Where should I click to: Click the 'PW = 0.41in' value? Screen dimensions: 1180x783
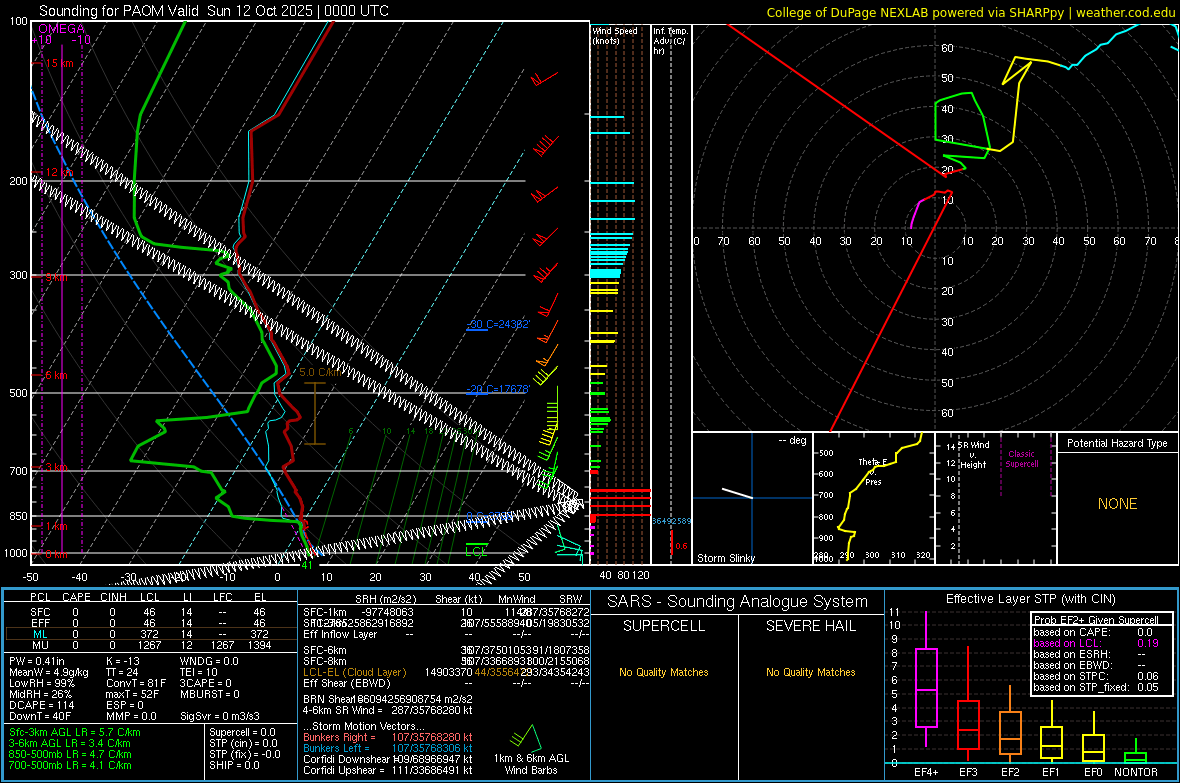(37, 661)
